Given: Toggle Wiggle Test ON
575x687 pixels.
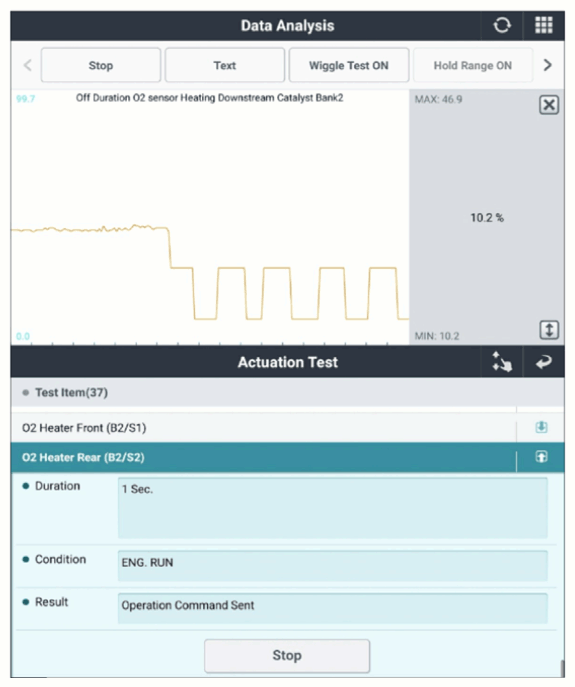Looking at the screenshot, I should 348,65.
